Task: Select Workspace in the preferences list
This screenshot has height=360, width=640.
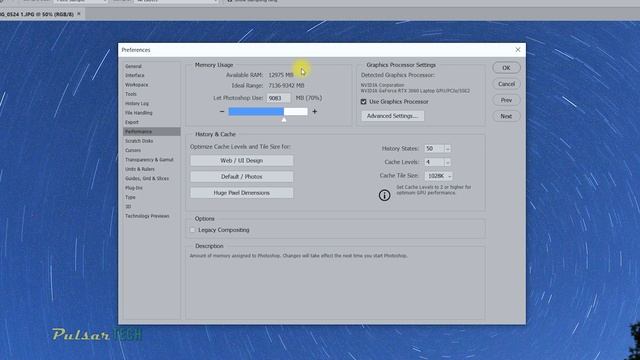Action: coord(137,85)
